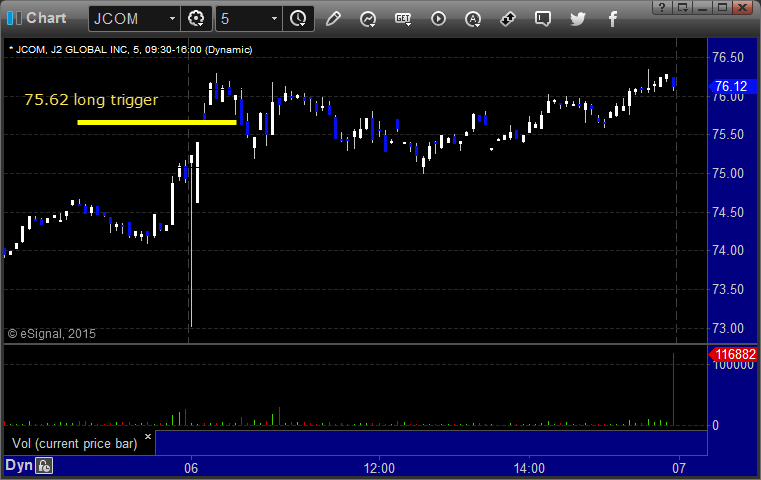Screen dimensions: 761x480
Task: Select the pencil drawing tool
Action: [x=333, y=18]
